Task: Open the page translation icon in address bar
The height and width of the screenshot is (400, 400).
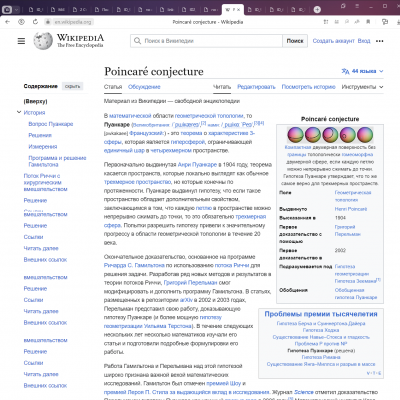Action: point(357,22)
